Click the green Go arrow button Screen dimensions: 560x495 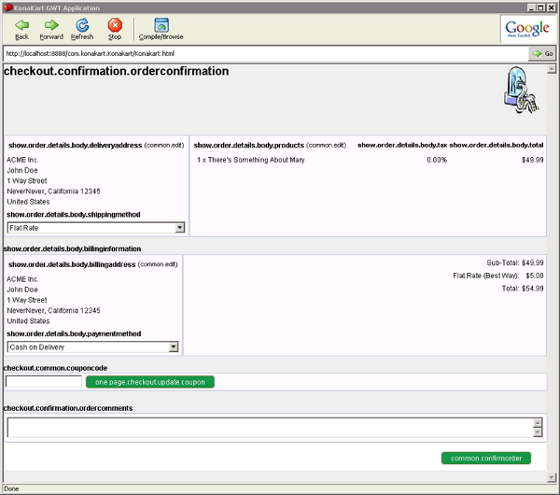[x=542, y=54]
